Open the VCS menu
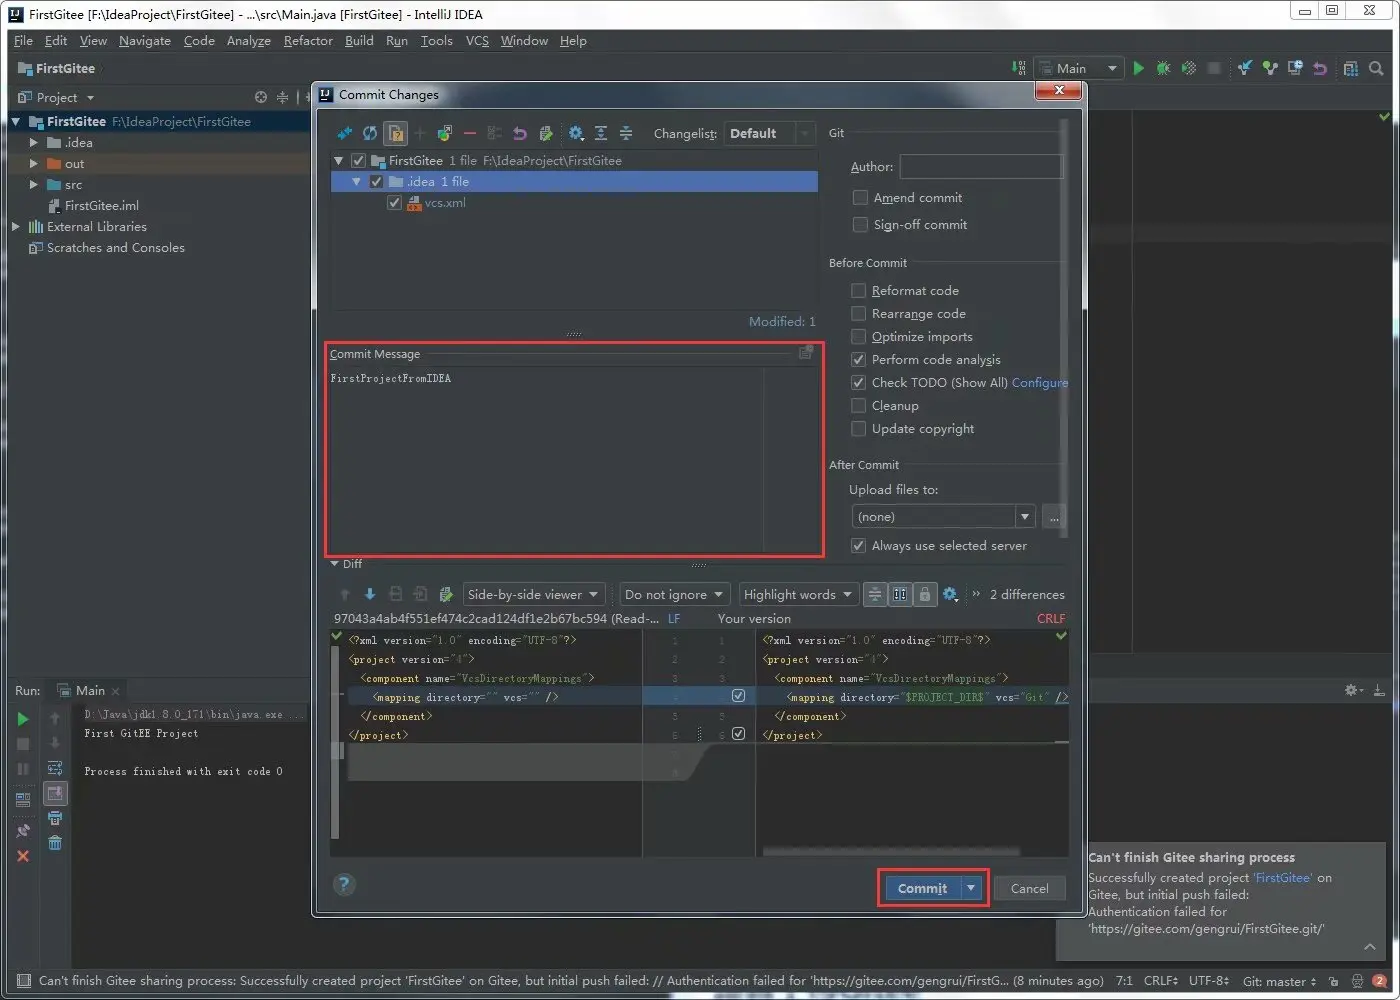 click(x=477, y=41)
